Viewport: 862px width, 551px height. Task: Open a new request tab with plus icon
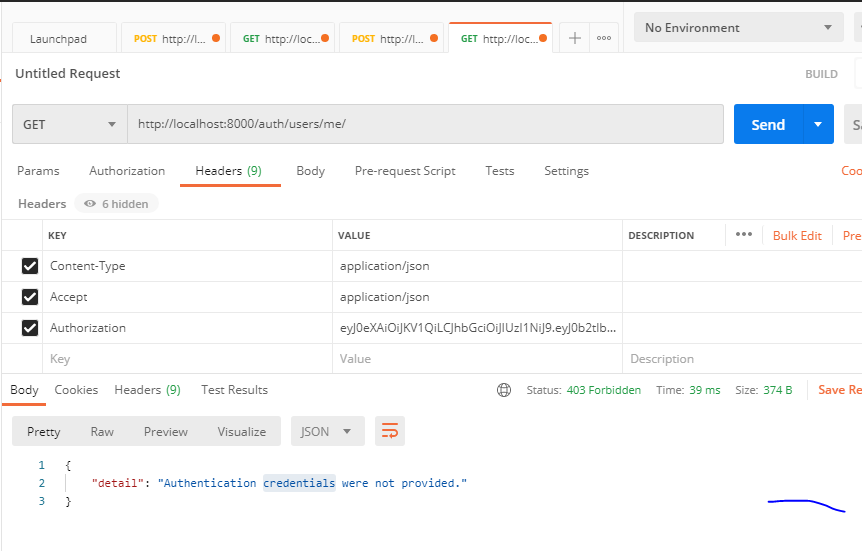pyautogui.click(x=574, y=38)
